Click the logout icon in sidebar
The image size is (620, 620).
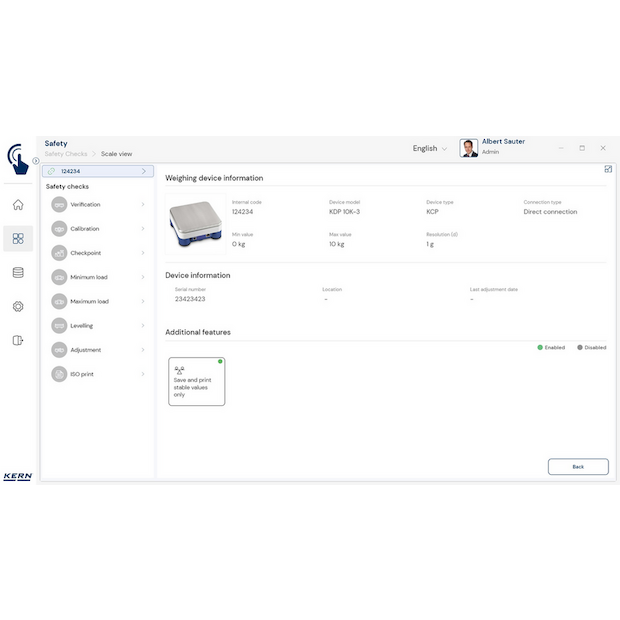point(18,340)
